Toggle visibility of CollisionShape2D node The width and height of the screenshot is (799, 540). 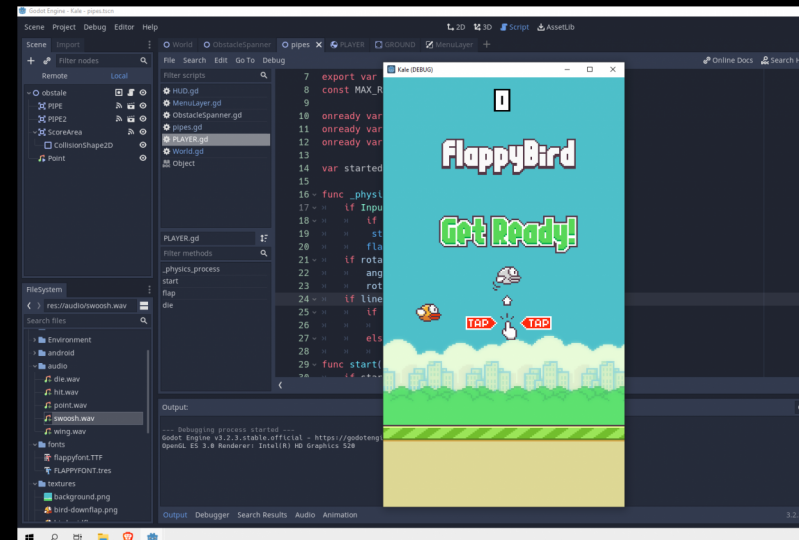(143, 145)
